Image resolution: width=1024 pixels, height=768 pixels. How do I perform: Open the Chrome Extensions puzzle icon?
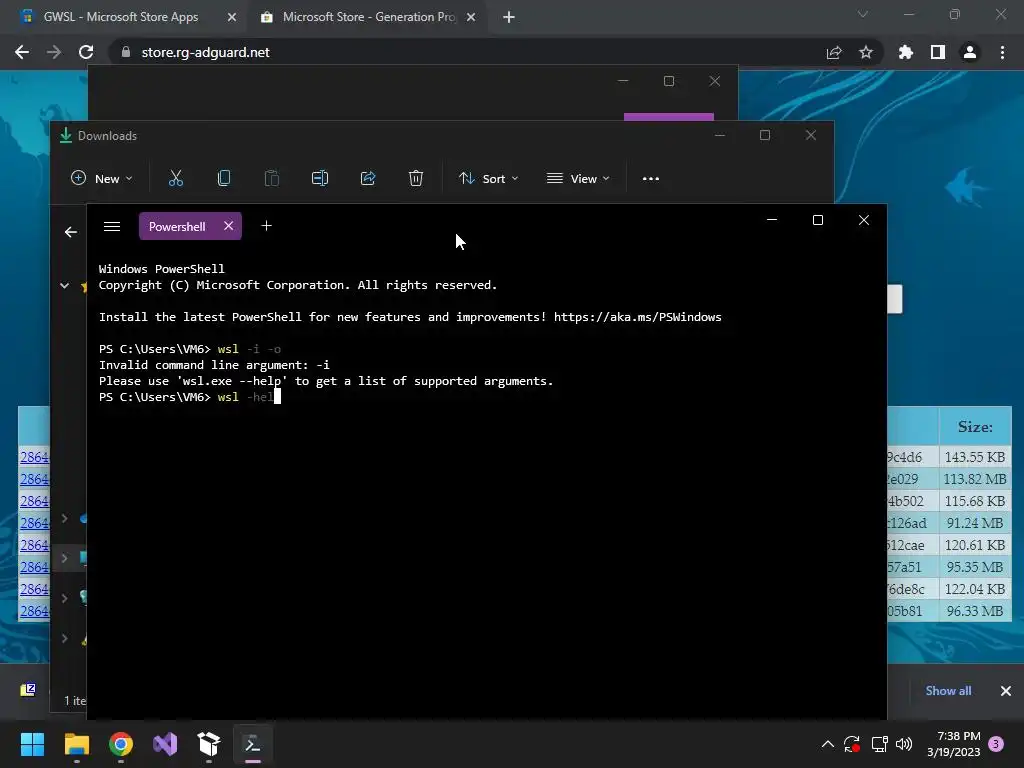(906, 52)
